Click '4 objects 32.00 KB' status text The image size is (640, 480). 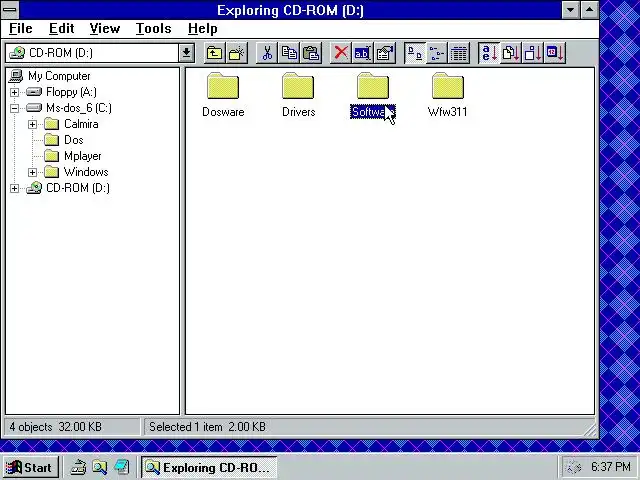[56, 427]
